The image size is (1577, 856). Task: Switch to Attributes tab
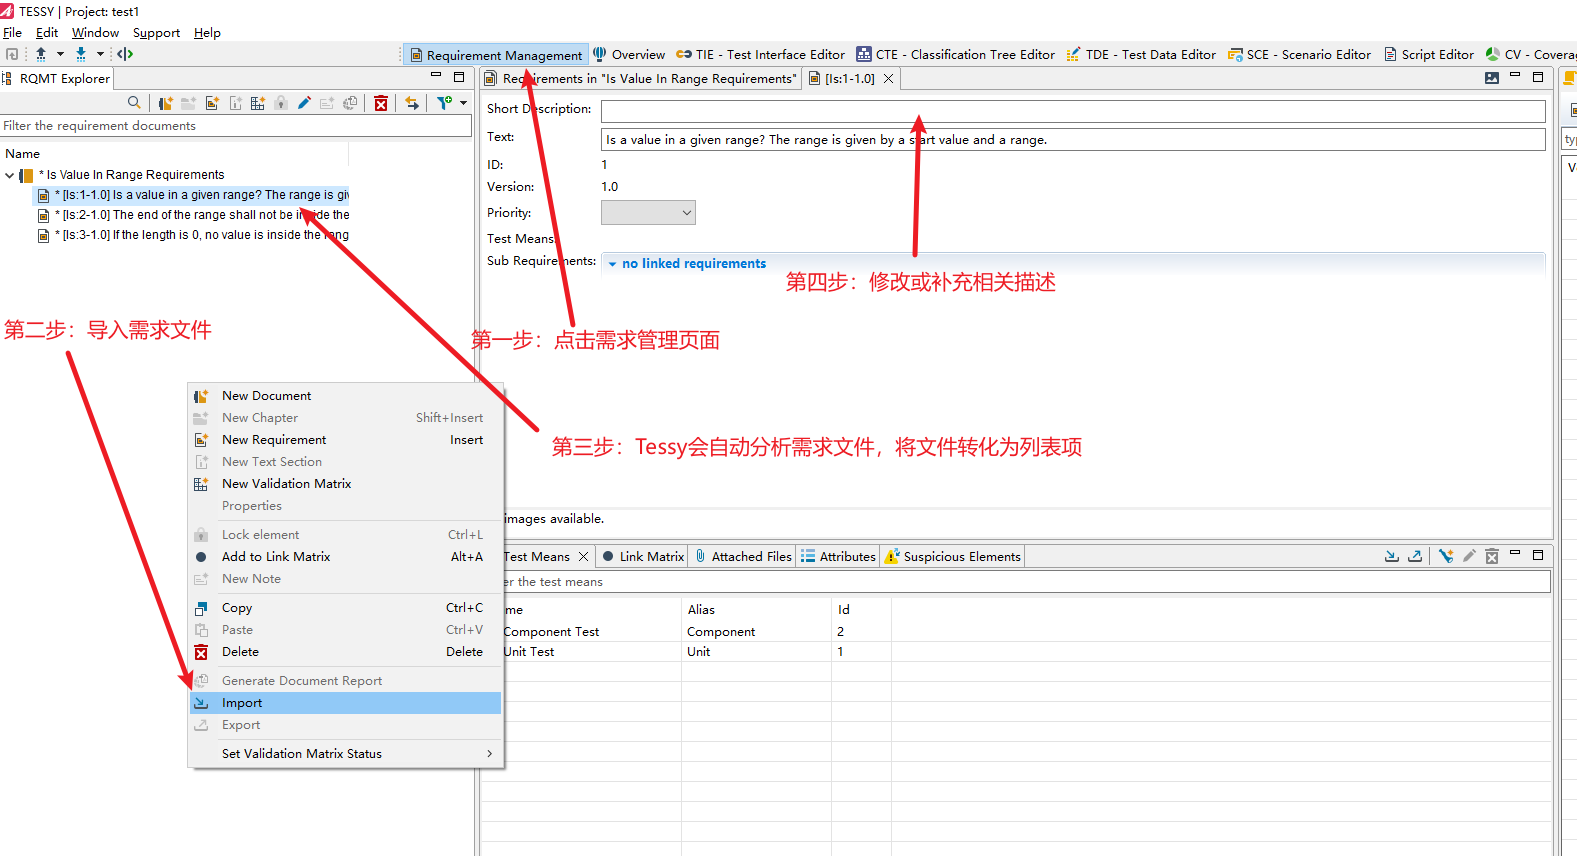[838, 556]
